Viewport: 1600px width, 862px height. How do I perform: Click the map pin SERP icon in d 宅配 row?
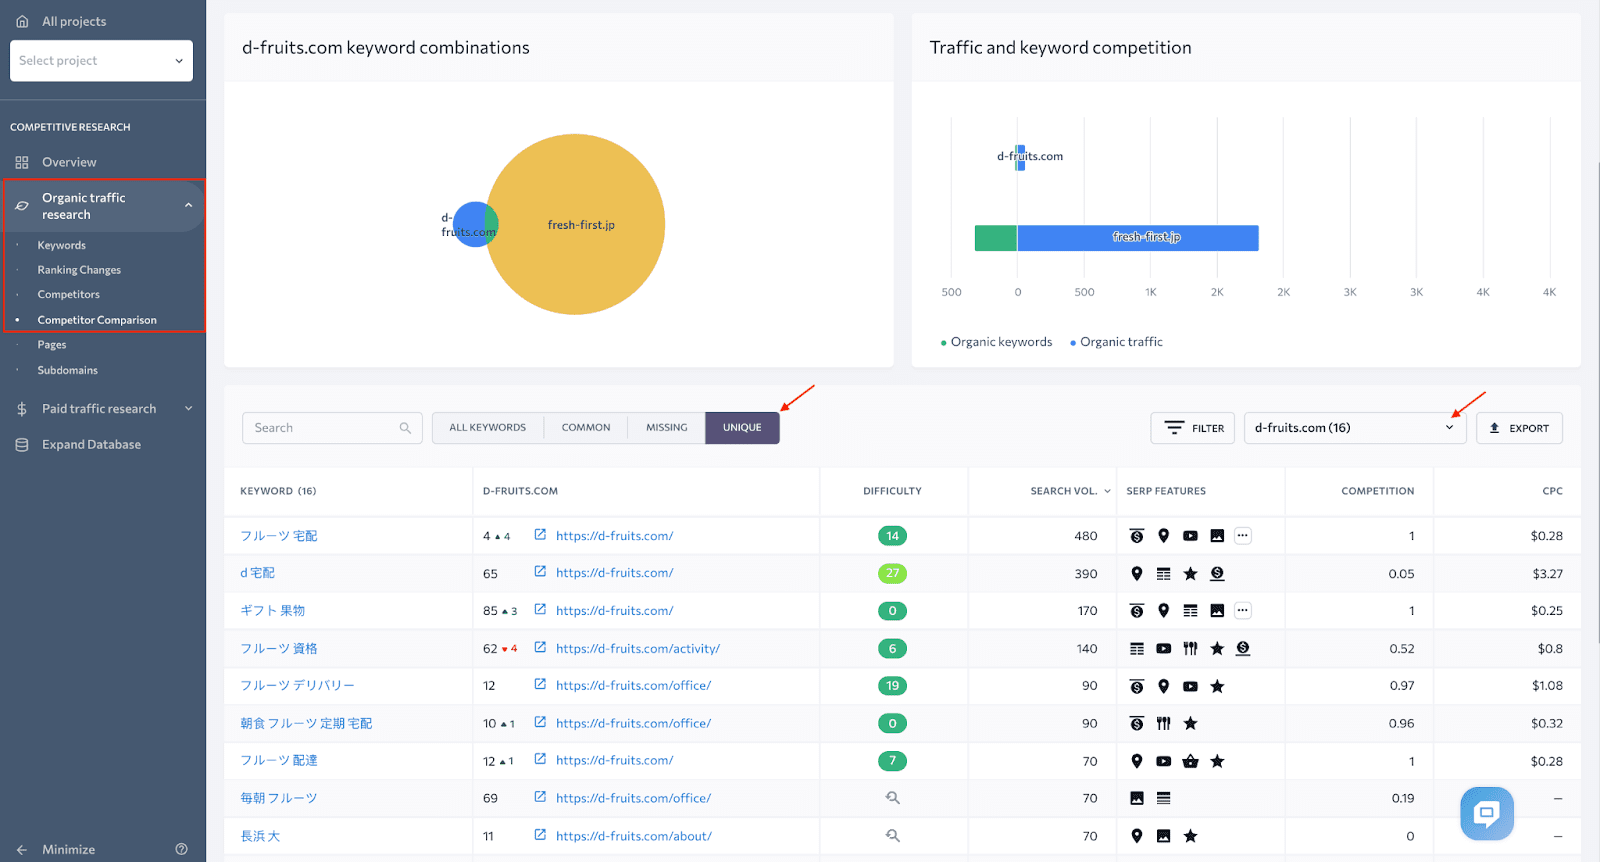click(1137, 574)
